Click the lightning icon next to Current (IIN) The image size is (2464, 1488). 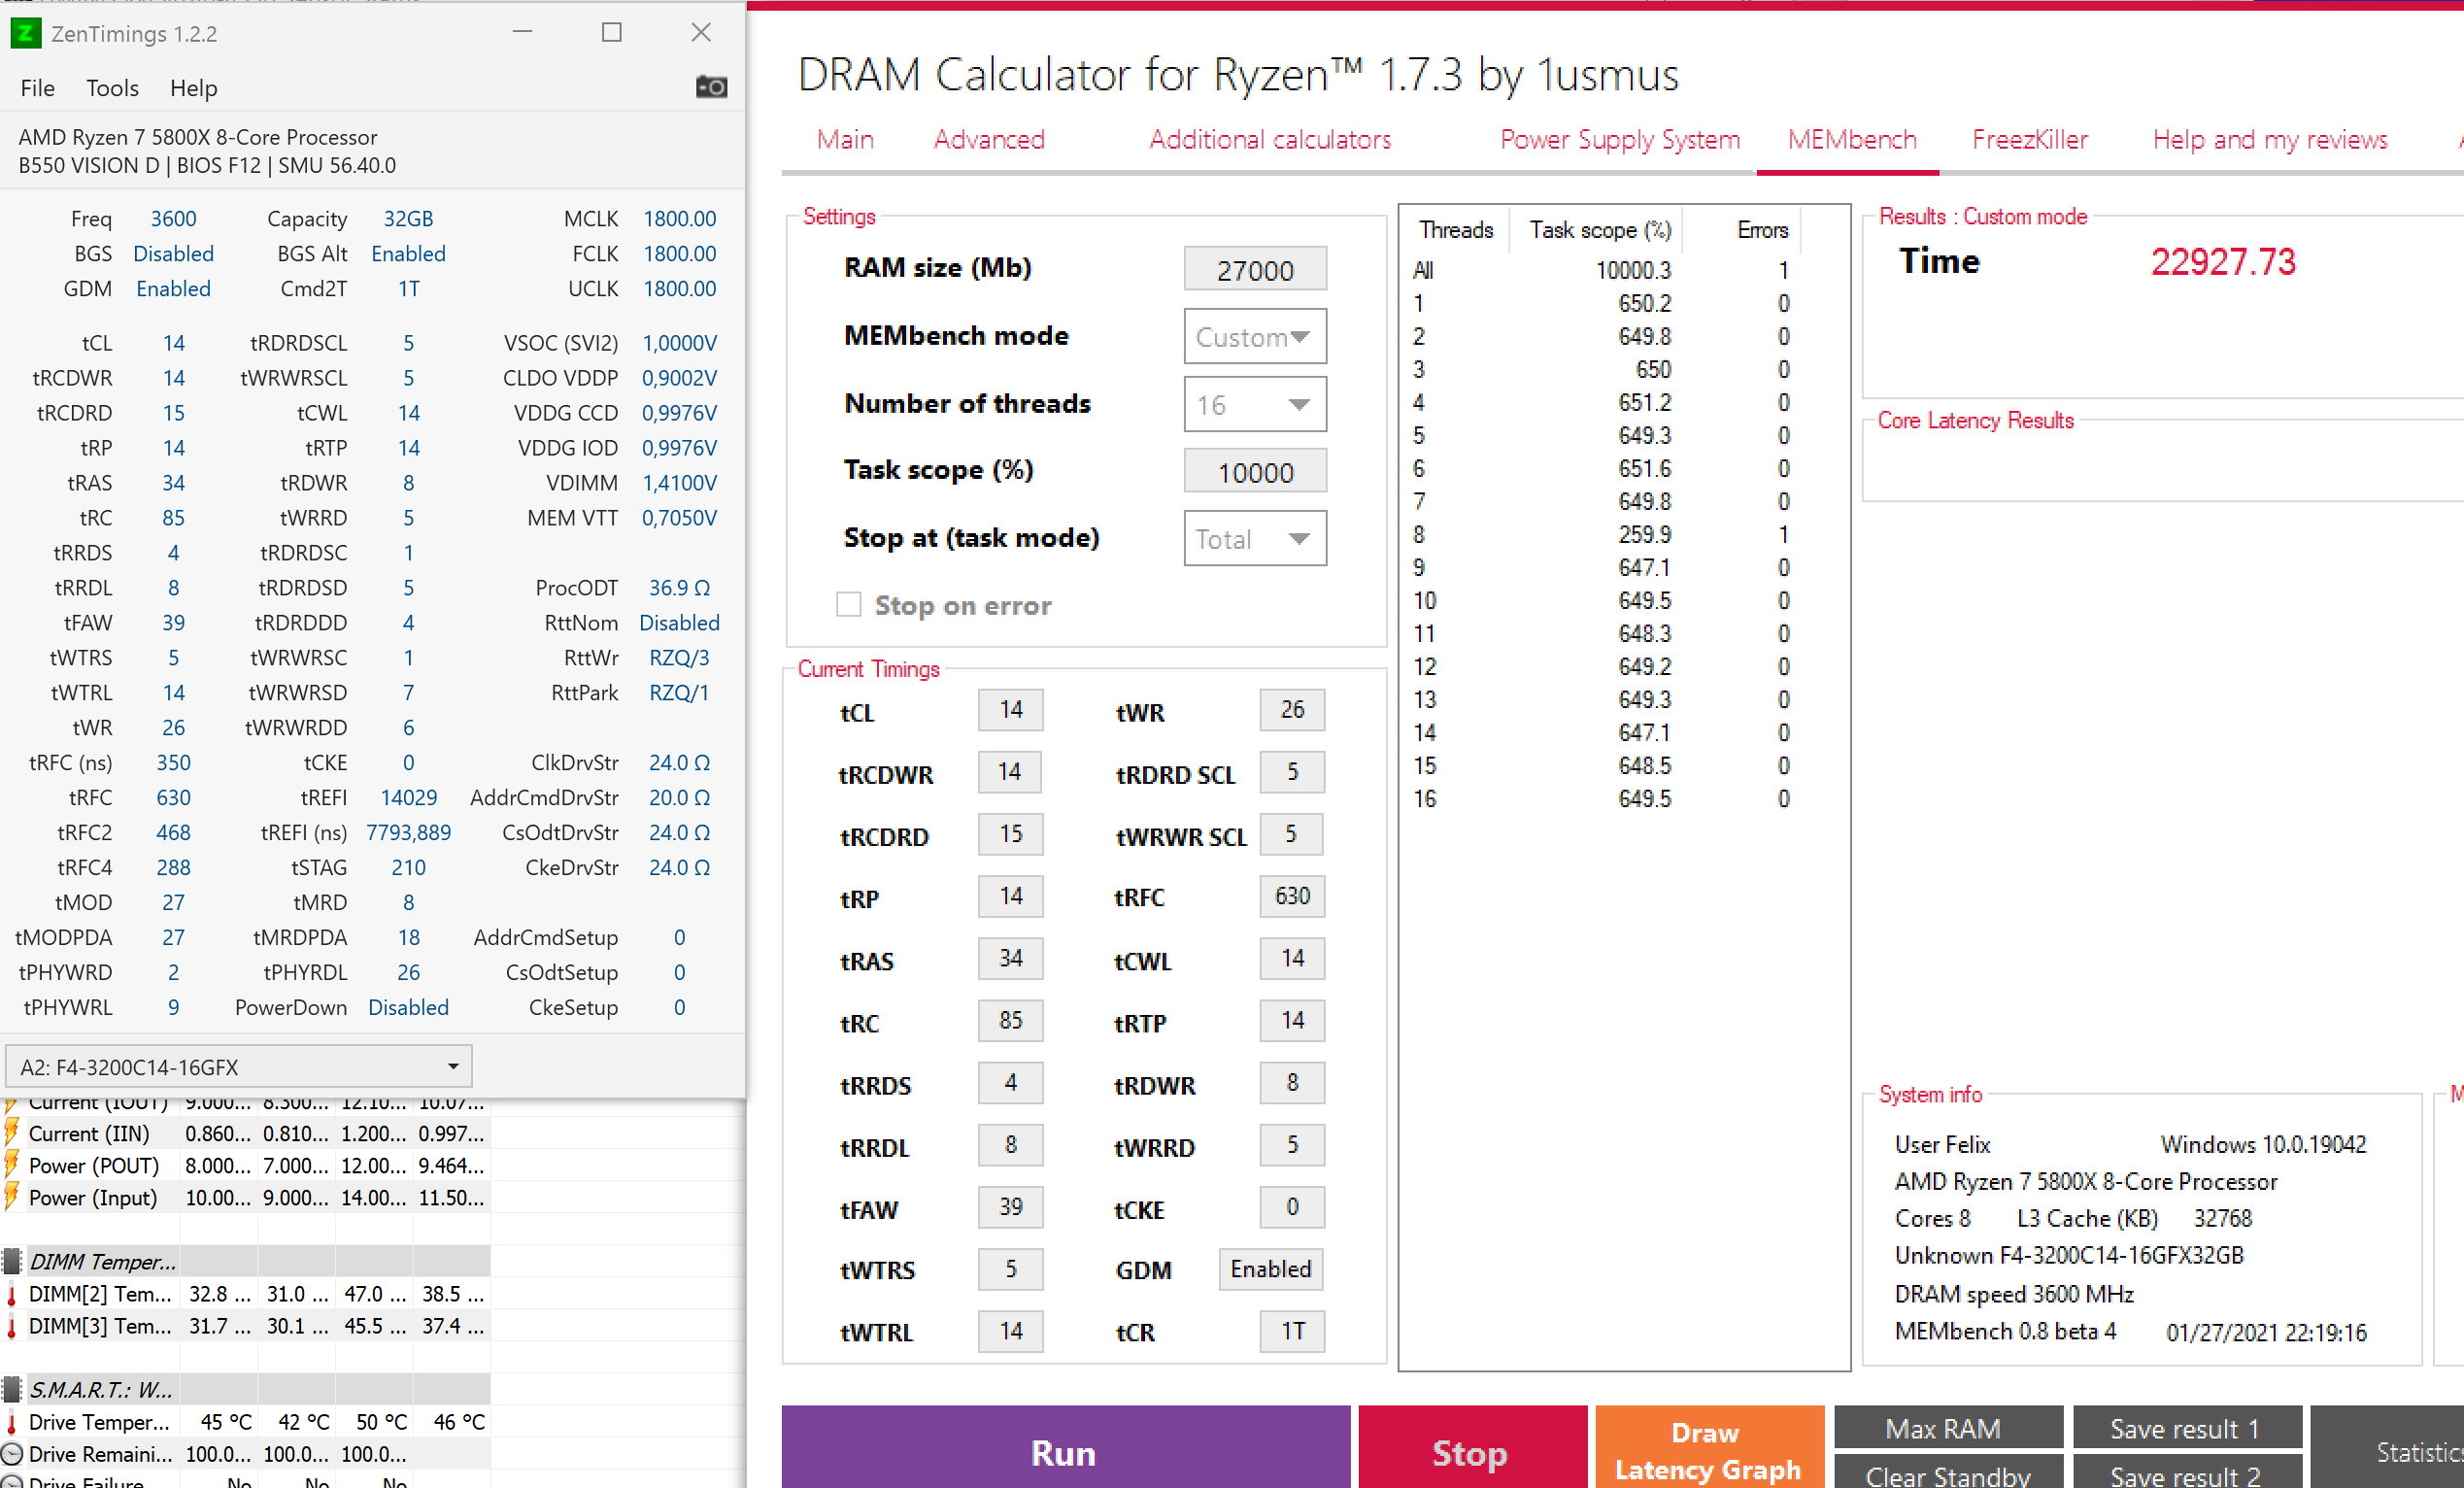(10, 1133)
